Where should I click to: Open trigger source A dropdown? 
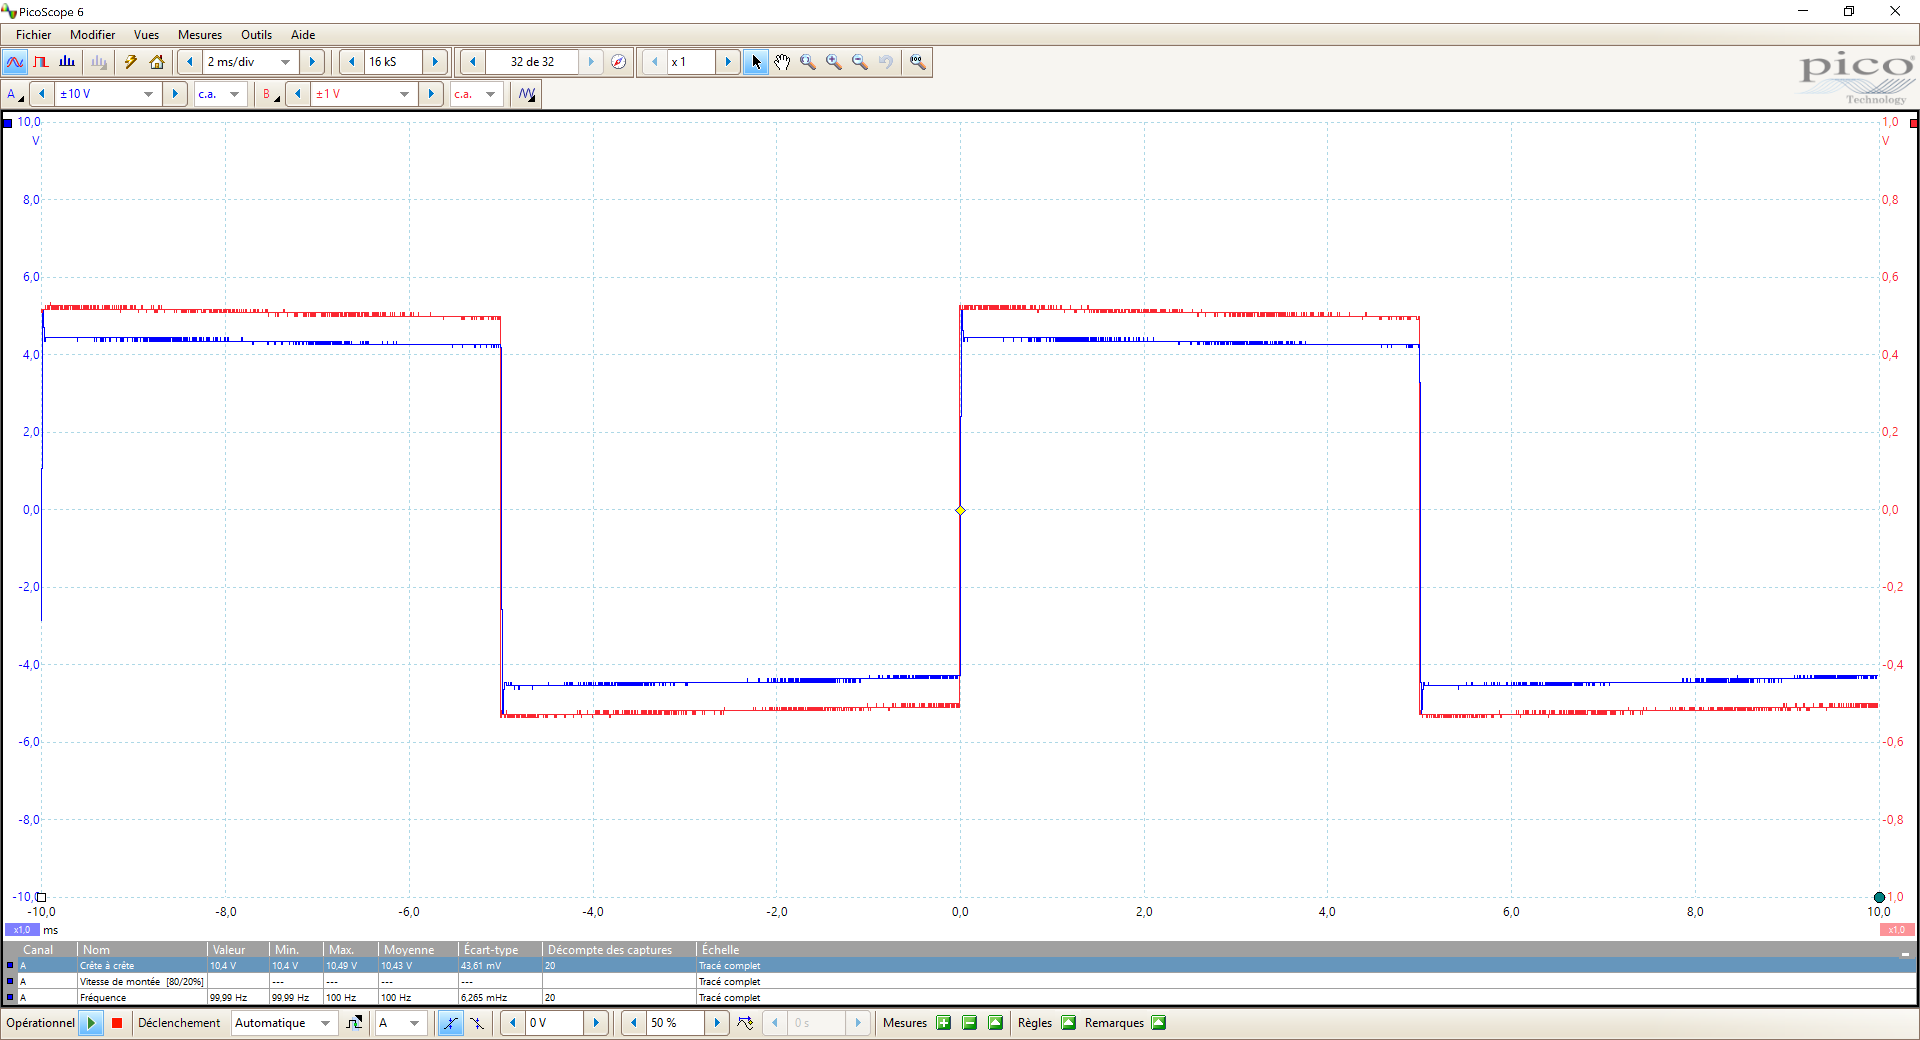pyautogui.click(x=400, y=1023)
